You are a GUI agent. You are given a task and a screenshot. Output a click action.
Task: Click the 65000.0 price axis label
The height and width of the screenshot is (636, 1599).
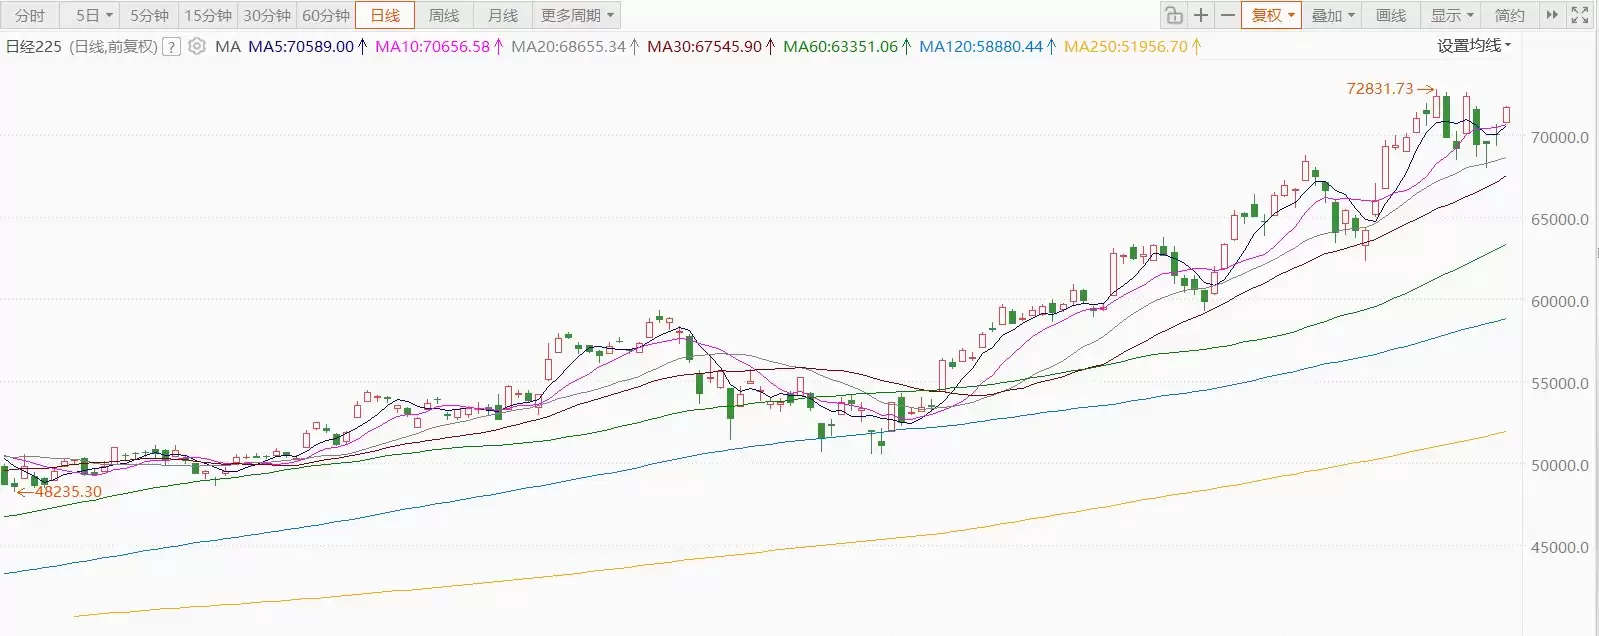tap(1559, 219)
